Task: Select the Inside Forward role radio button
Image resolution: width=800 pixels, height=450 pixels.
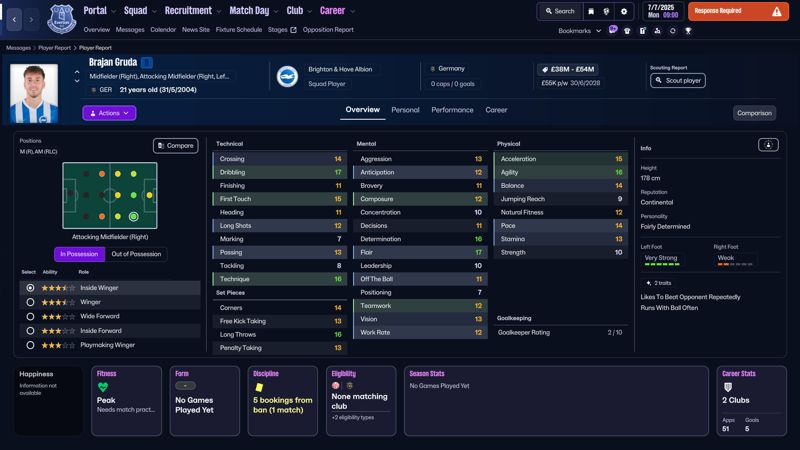Action: point(30,331)
